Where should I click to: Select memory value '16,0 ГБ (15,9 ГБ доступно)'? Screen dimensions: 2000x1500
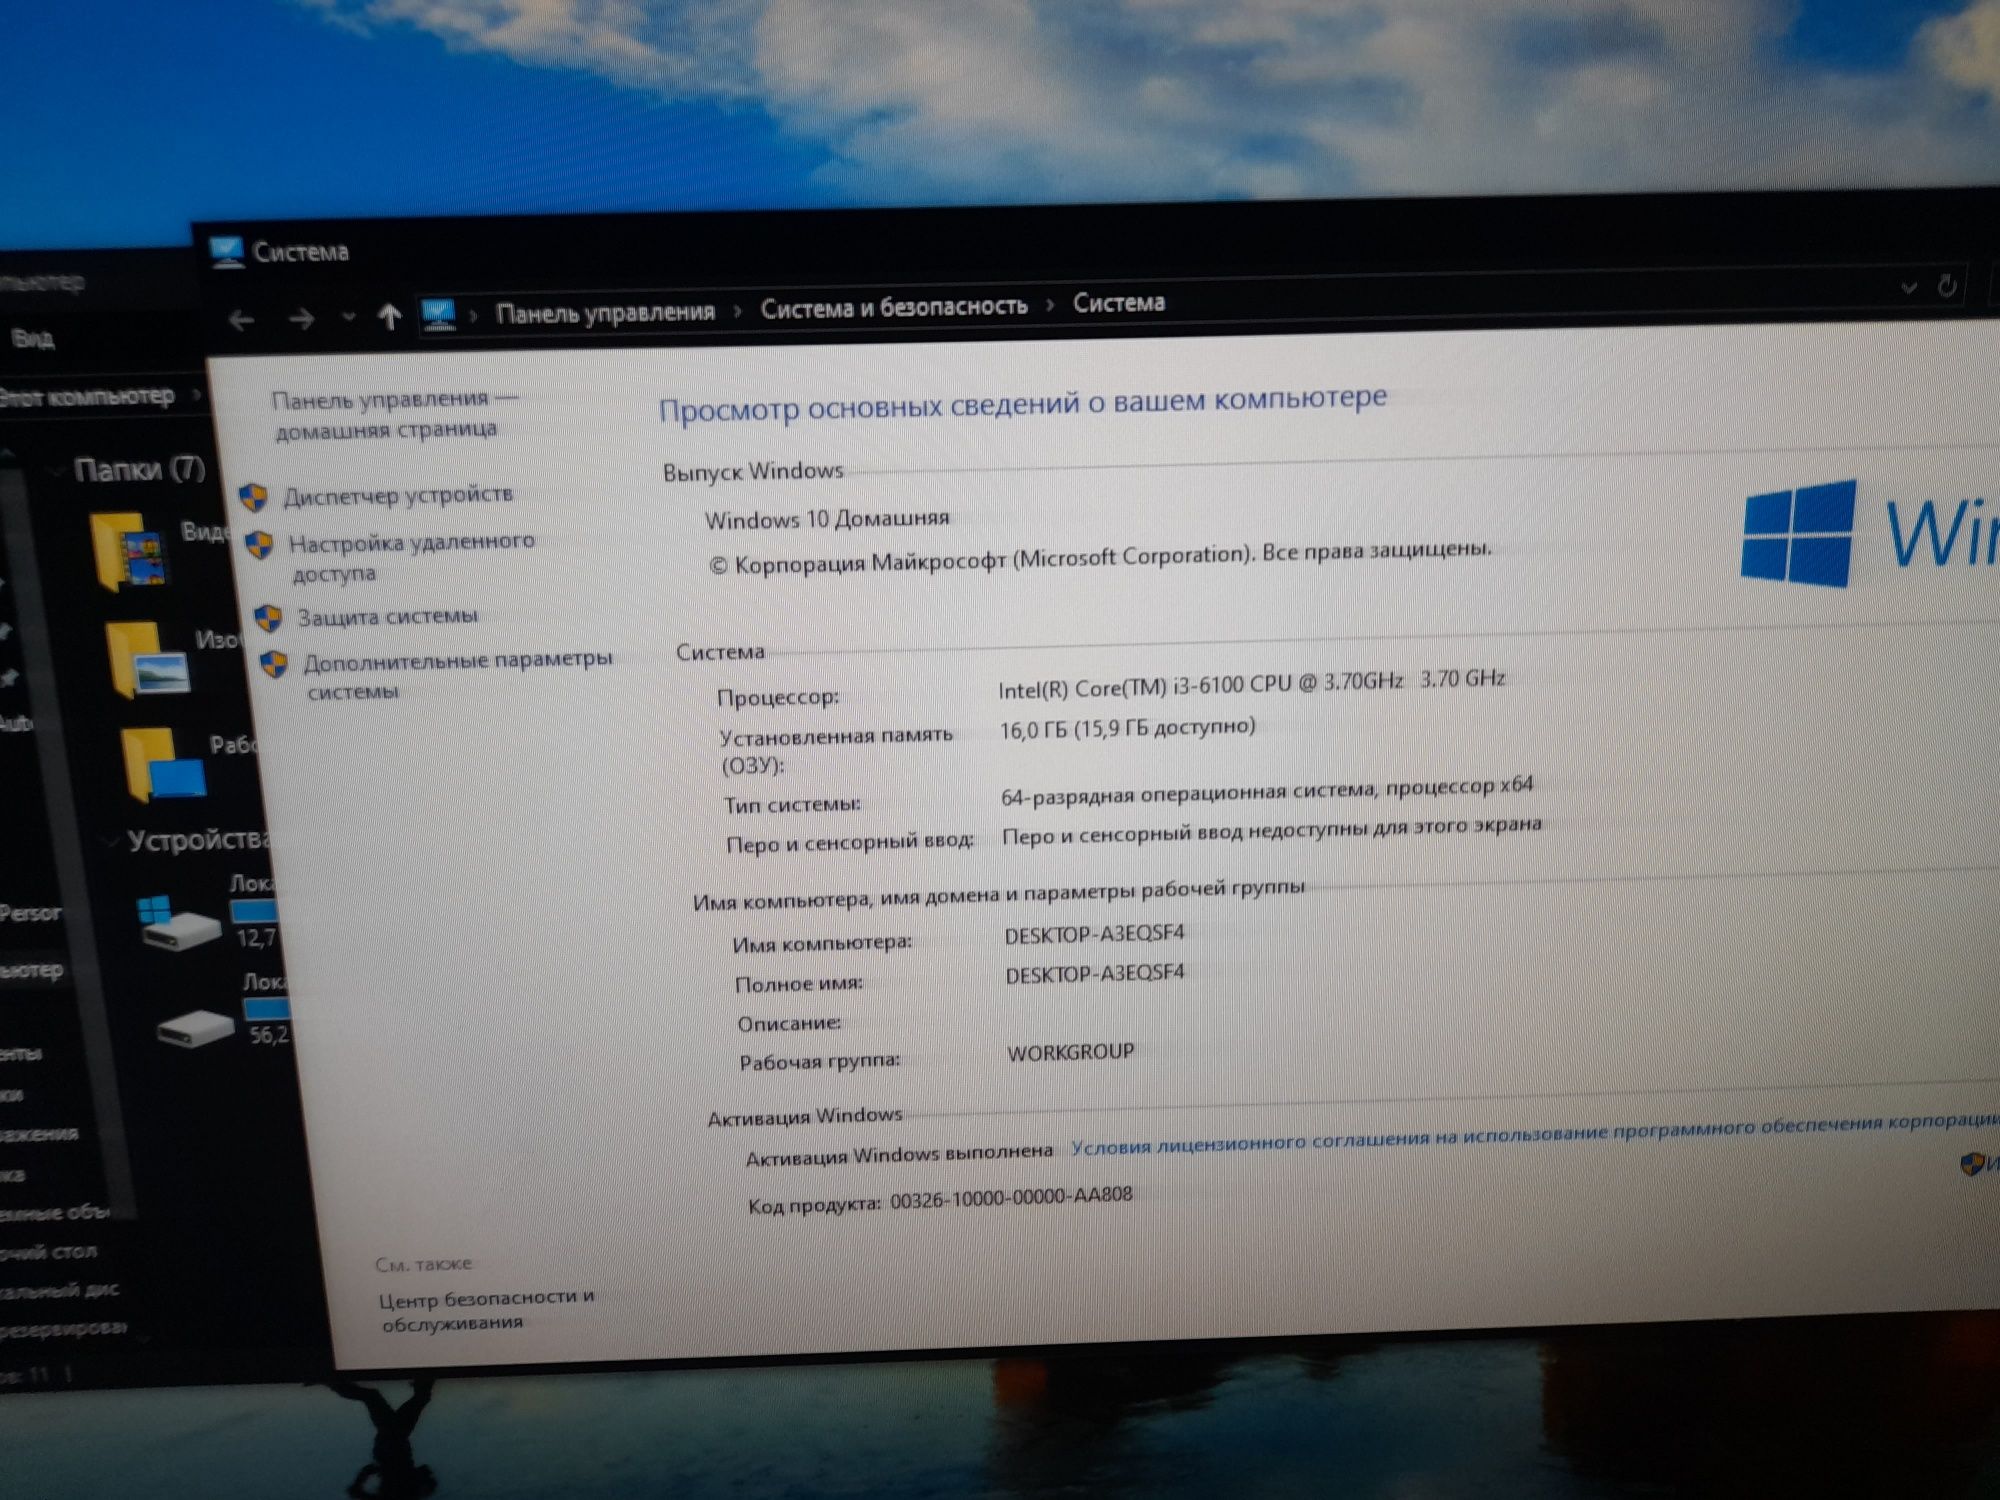click(x=1128, y=728)
